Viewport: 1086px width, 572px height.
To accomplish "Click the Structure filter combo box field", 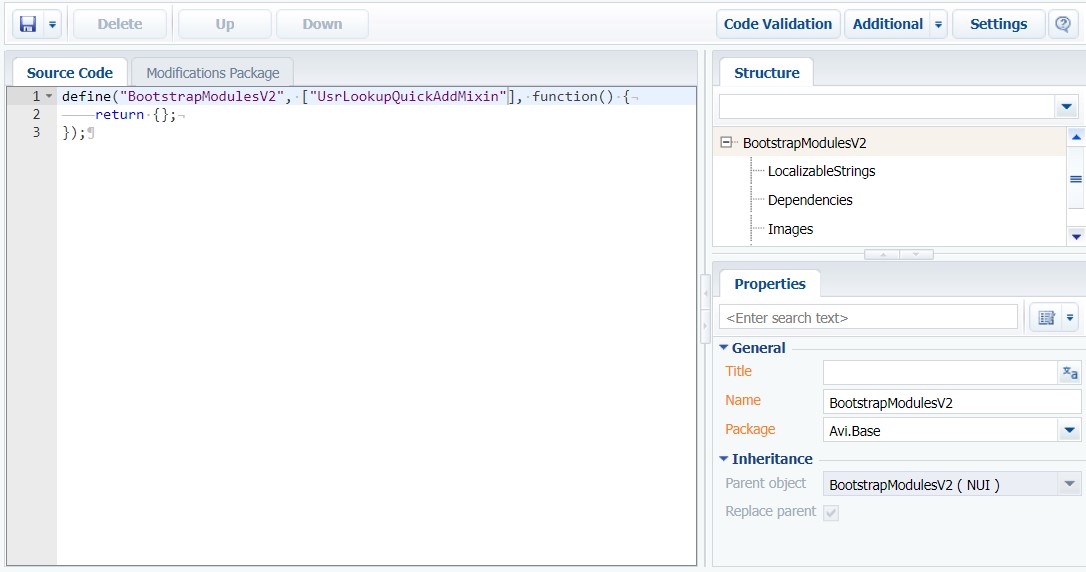I will click(x=887, y=107).
